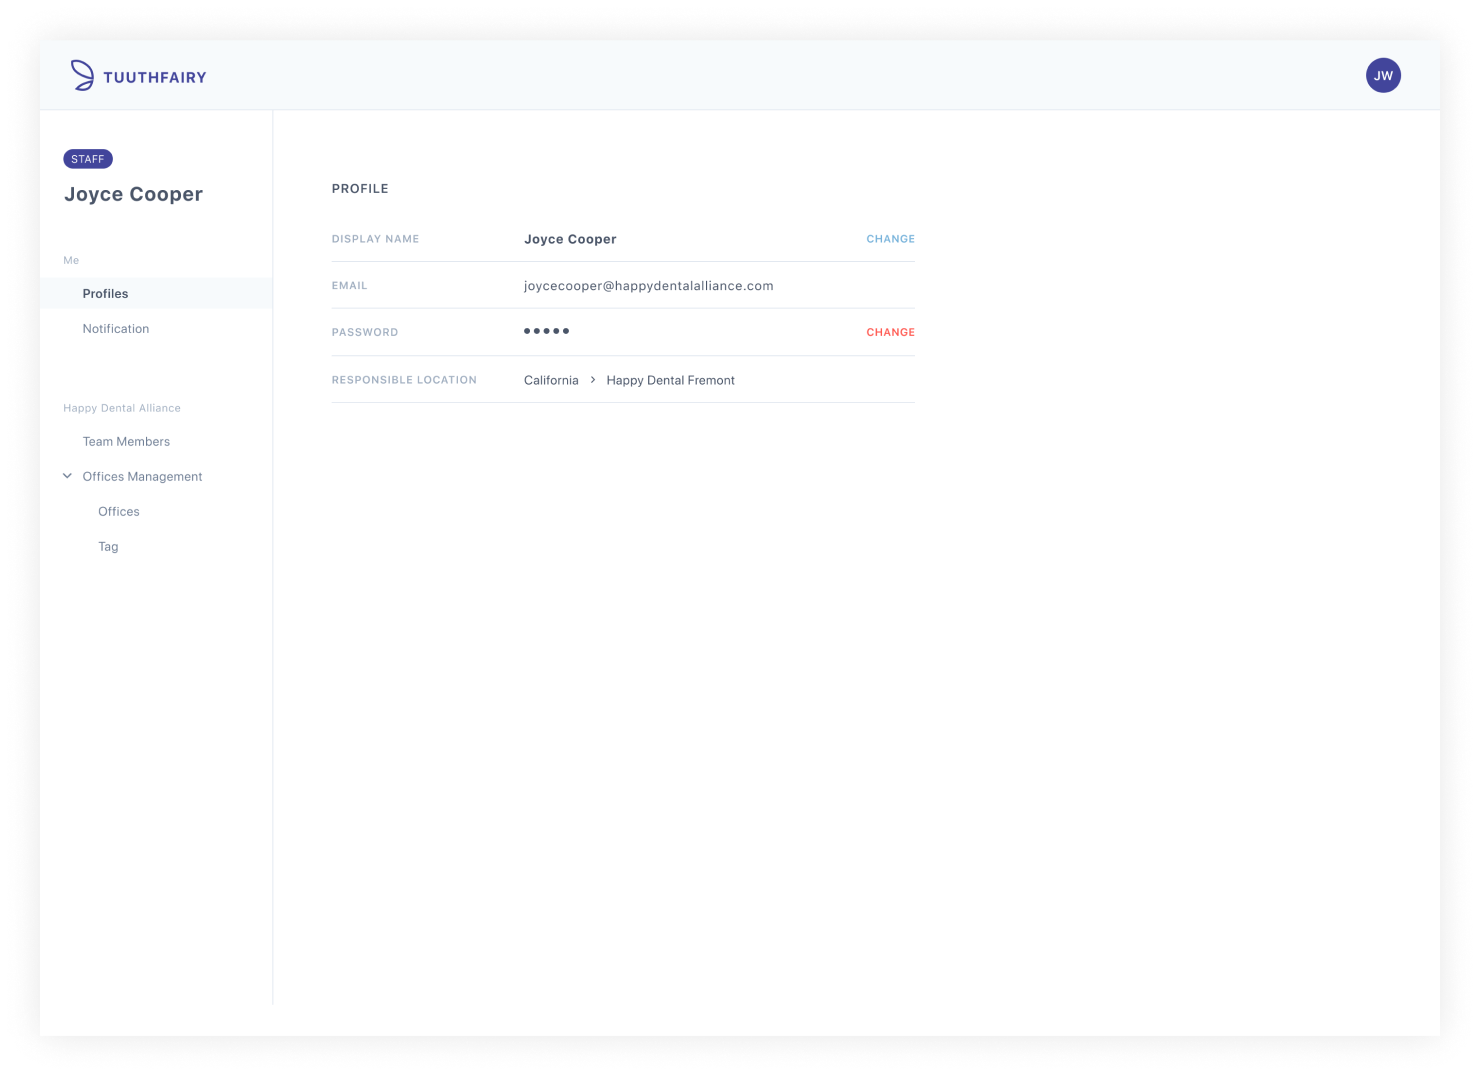Open the Profiles page in sidebar
The width and height of the screenshot is (1480, 1076).
tap(105, 294)
